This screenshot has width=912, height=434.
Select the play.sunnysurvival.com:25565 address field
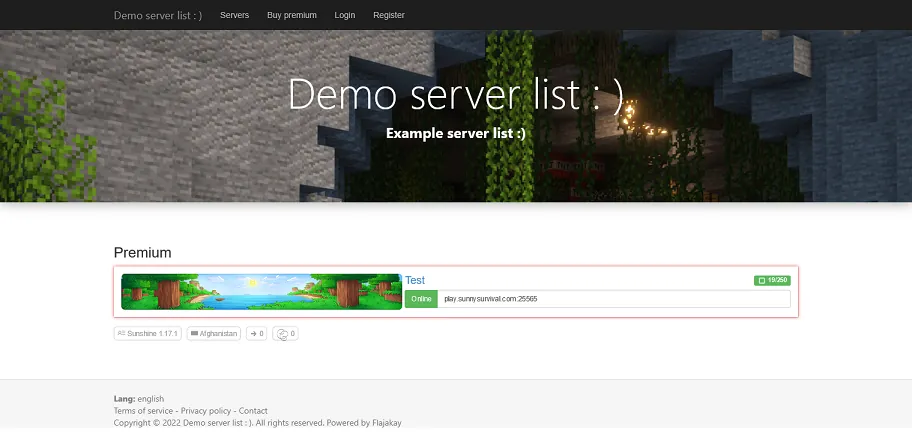(614, 299)
